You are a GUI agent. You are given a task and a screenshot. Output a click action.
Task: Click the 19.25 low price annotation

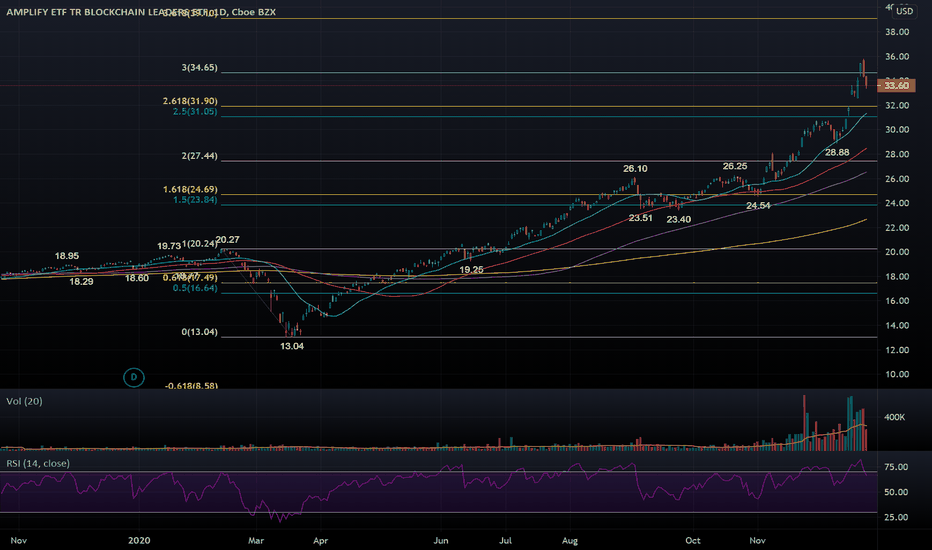[x=471, y=270]
